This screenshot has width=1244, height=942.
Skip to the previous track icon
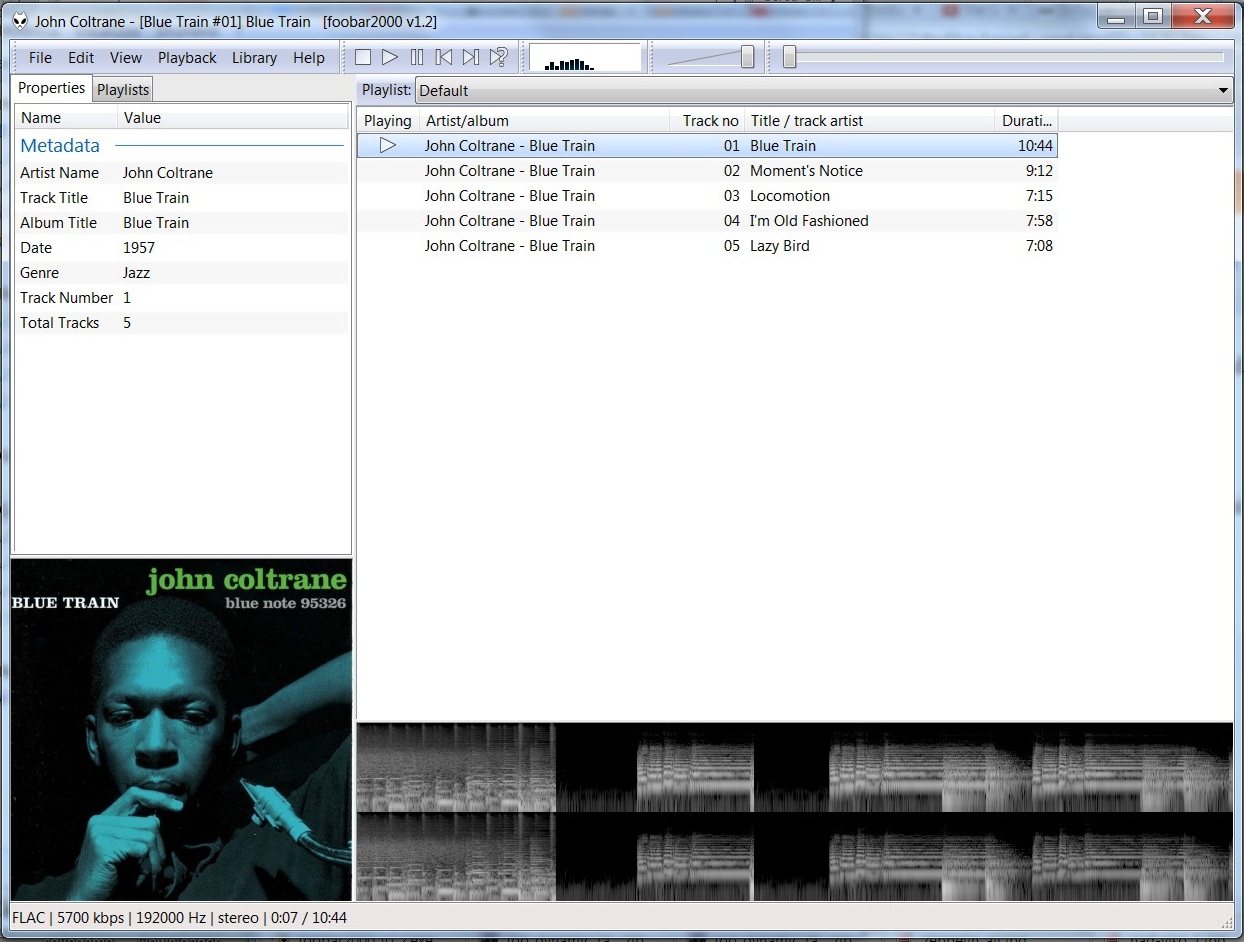point(443,57)
